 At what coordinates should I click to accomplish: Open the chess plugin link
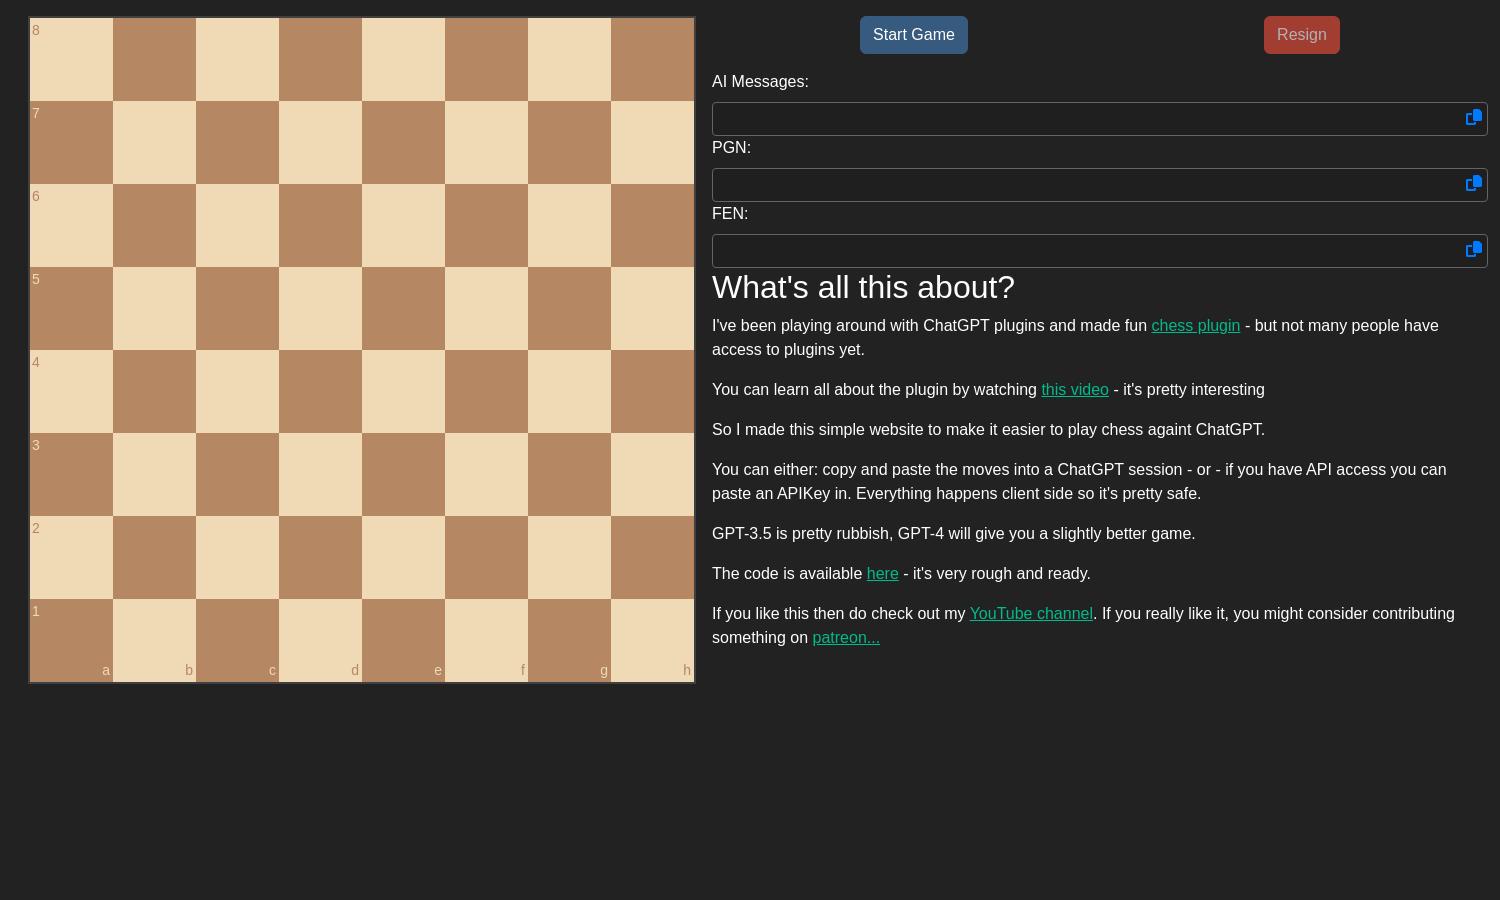point(1195,326)
